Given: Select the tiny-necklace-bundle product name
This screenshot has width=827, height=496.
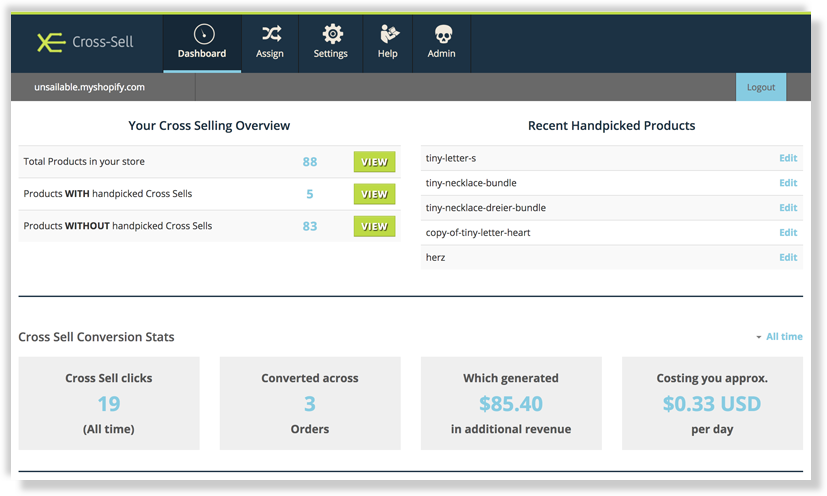Looking at the screenshot, I should coord(471,183).
